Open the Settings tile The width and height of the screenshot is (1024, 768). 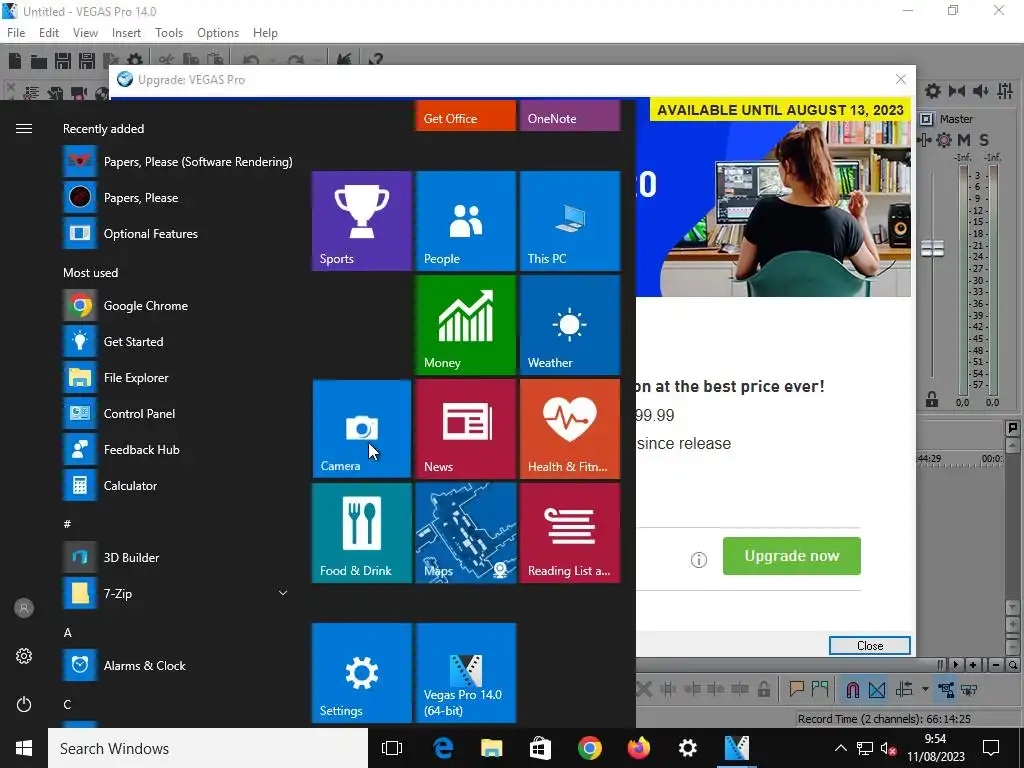click(362, 673)
